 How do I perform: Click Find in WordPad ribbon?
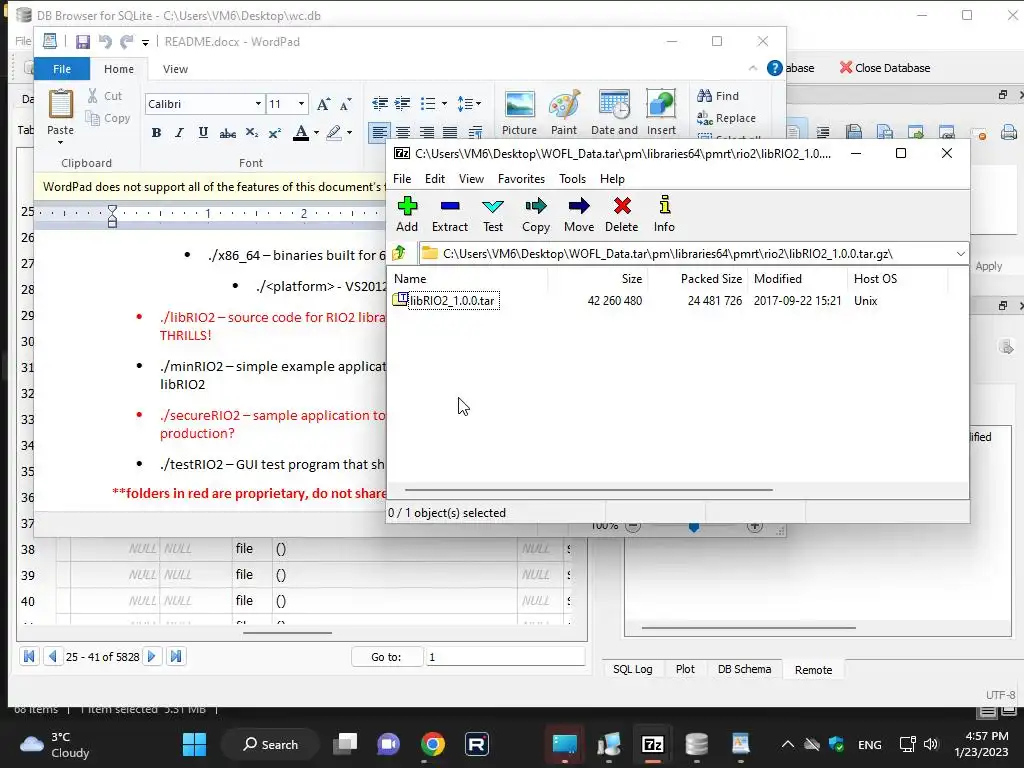718,96
